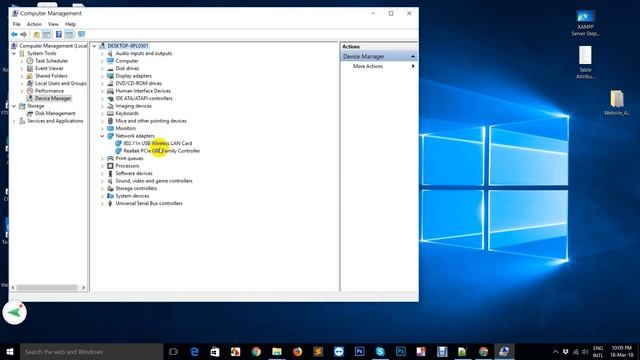Select Human Interface Devices category

click(x=143, y=91)
